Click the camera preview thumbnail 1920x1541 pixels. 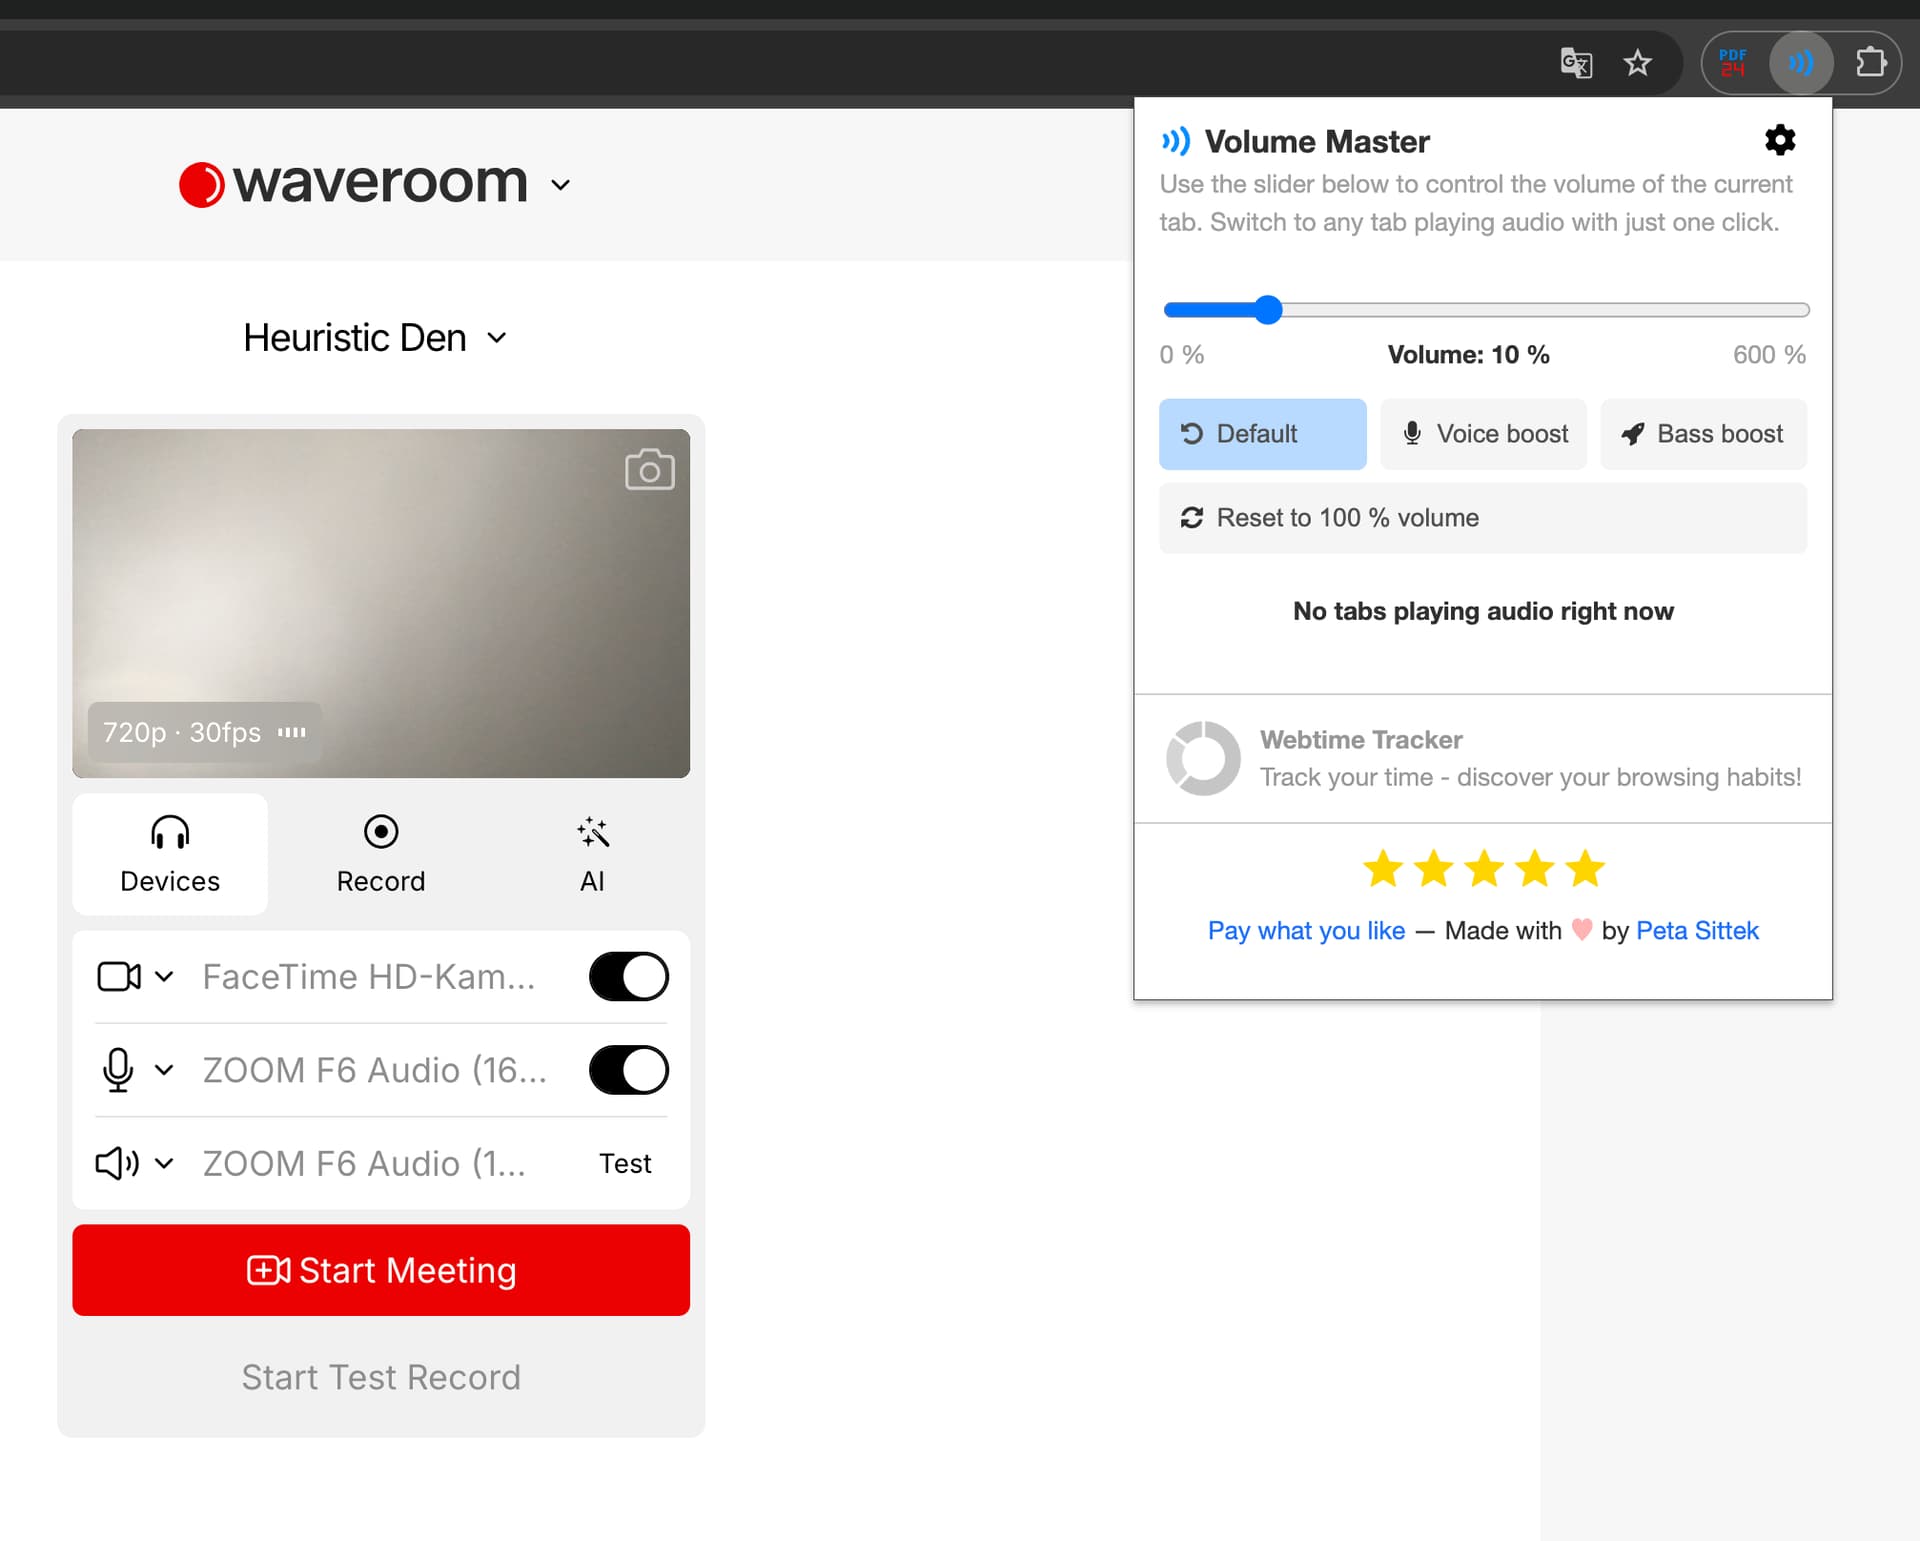point(381,603)
